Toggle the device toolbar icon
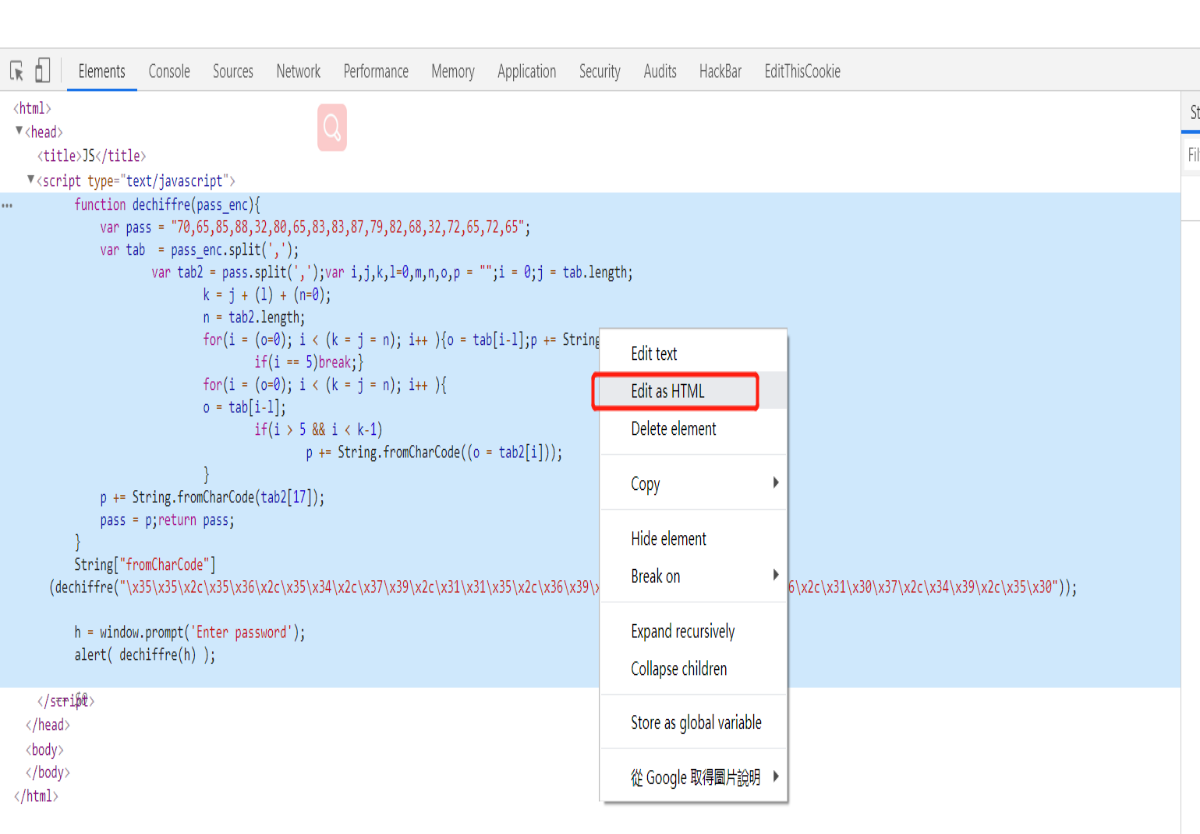This screenshot has height=834, width=1200. [42, 71]
